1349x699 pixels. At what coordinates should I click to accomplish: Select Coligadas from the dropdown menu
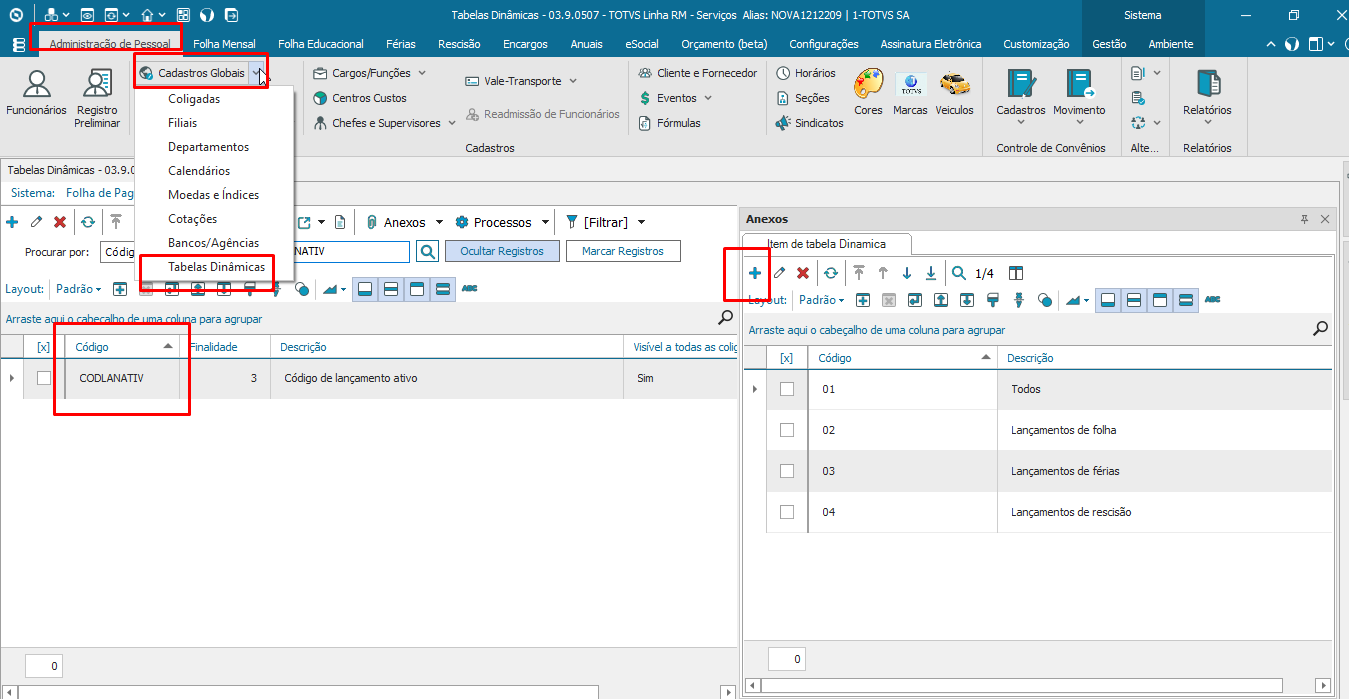pyautogui.click(x=194, y=99)
